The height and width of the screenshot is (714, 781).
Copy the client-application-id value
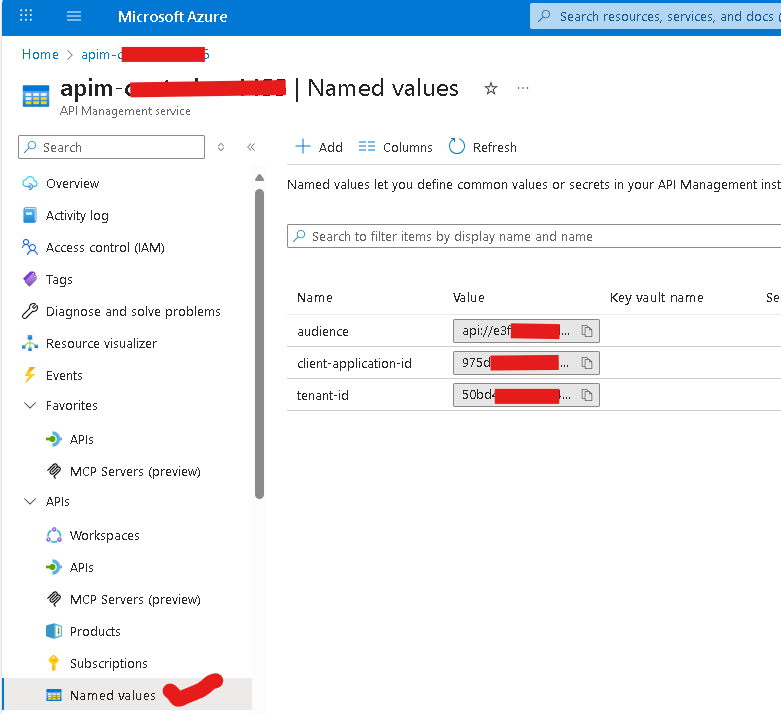click(x=587, y=363)
